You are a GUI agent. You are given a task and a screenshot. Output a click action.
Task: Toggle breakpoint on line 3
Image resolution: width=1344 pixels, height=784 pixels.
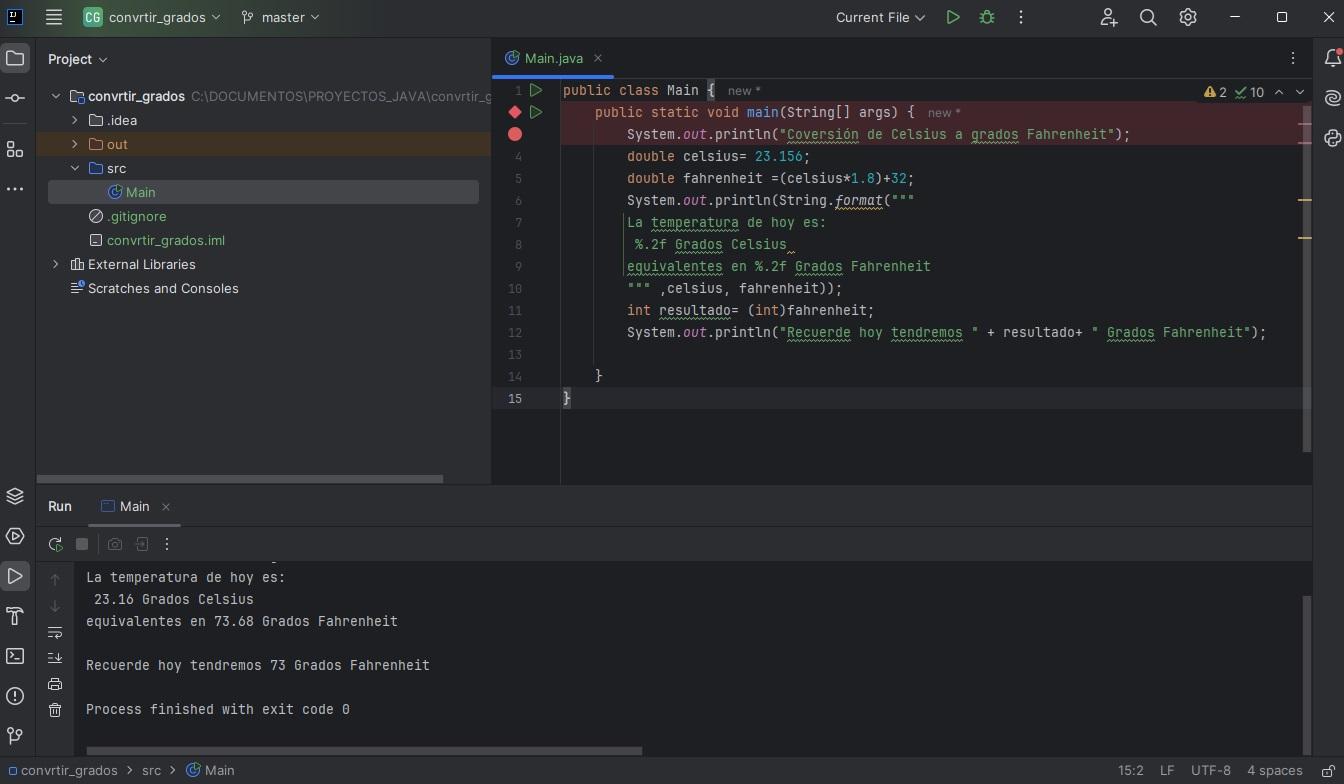515,134
